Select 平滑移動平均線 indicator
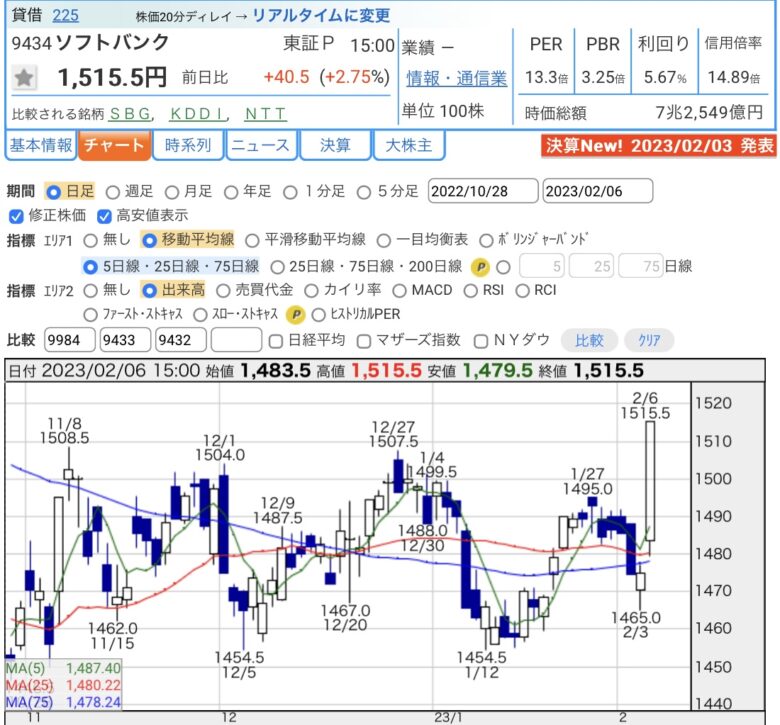 252,241
